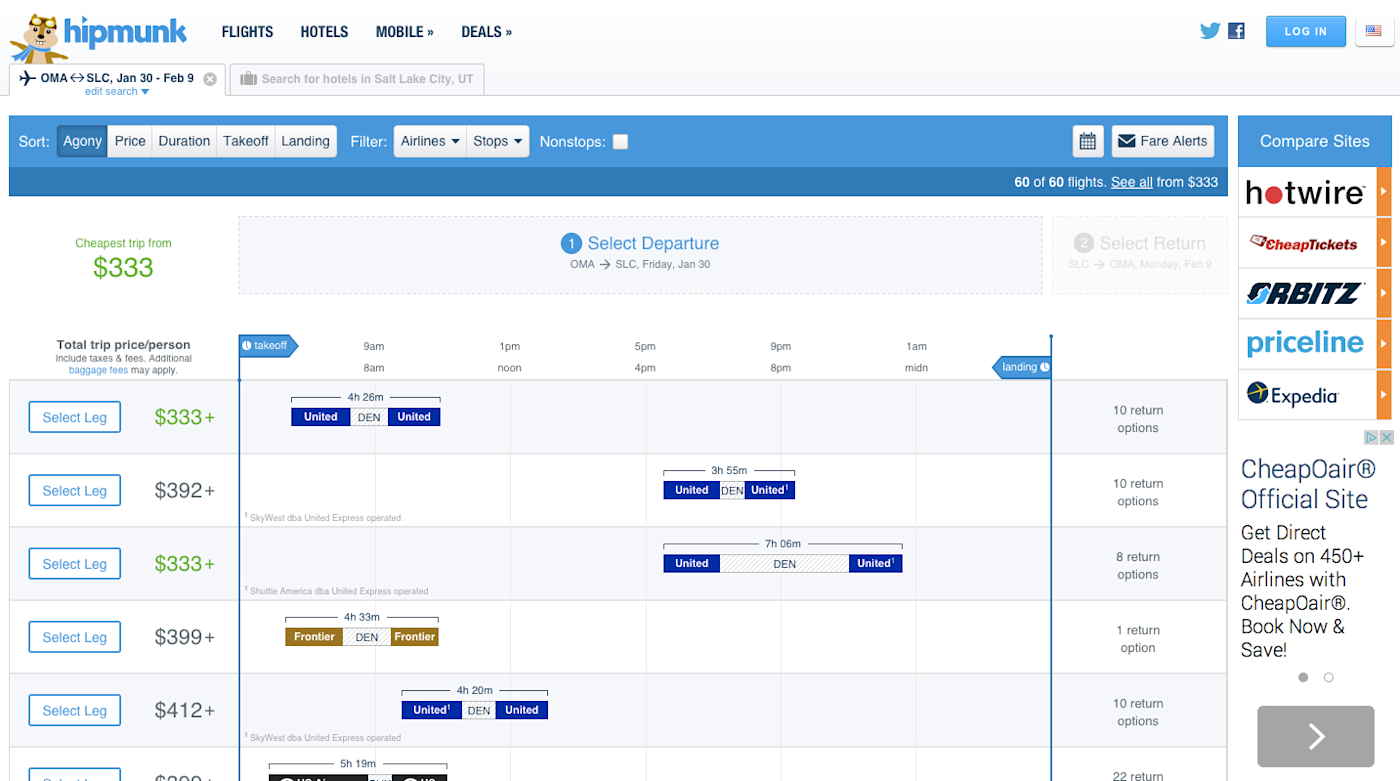The width and height of the screenshot is (1400, 781).
Task: Click the takeoff time slider handle
Action: (x=268, y=345)
